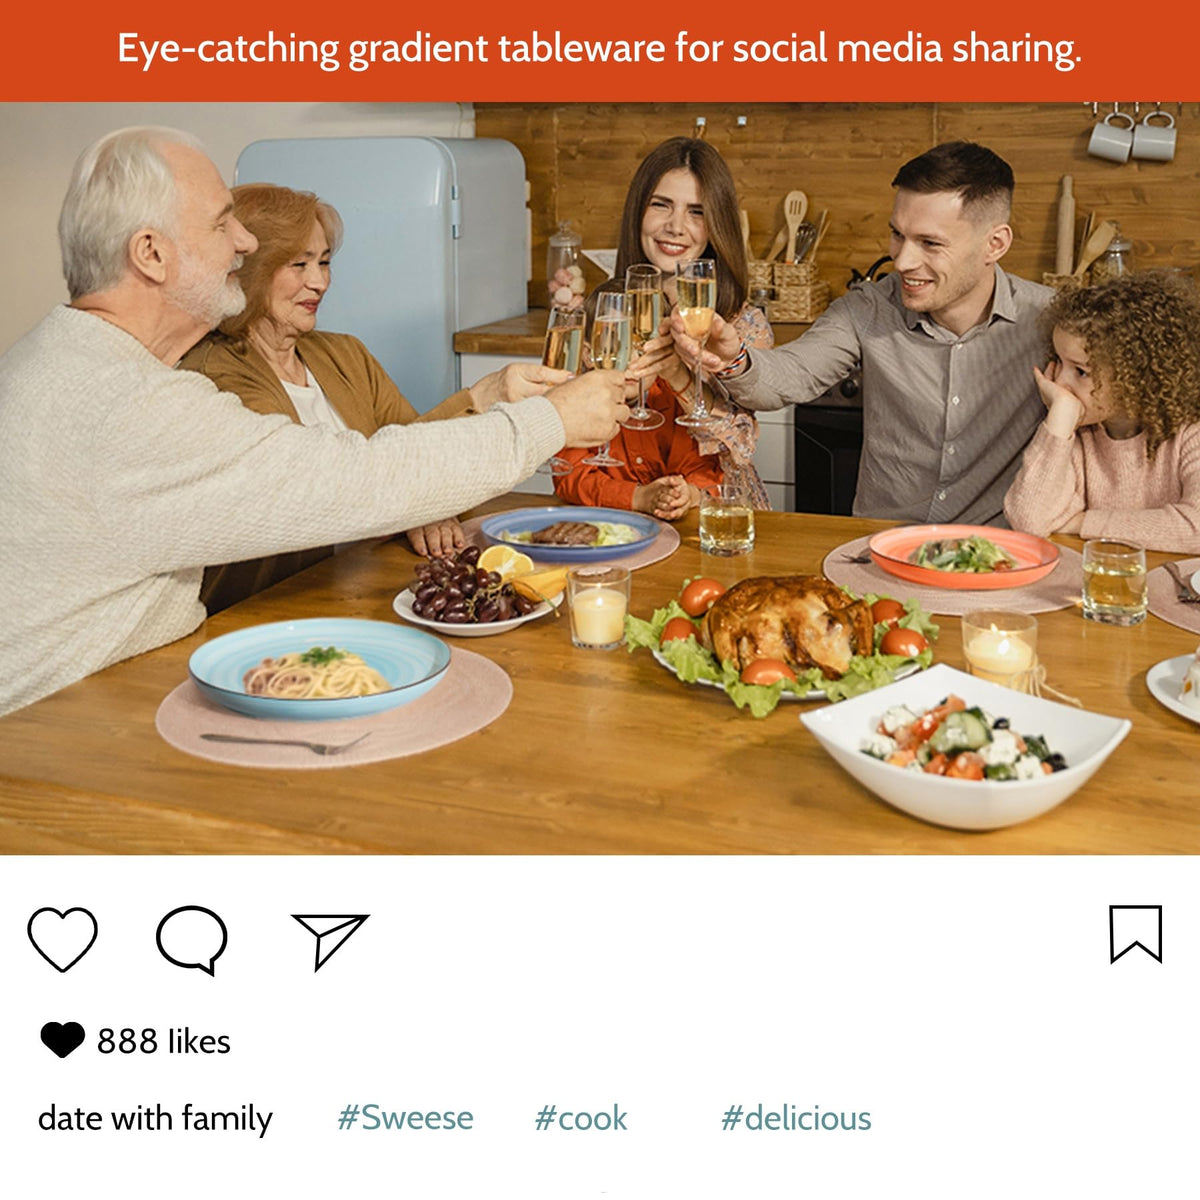Save the post using the bookmark icon

pyautogui.click(x=1136, y=934)
